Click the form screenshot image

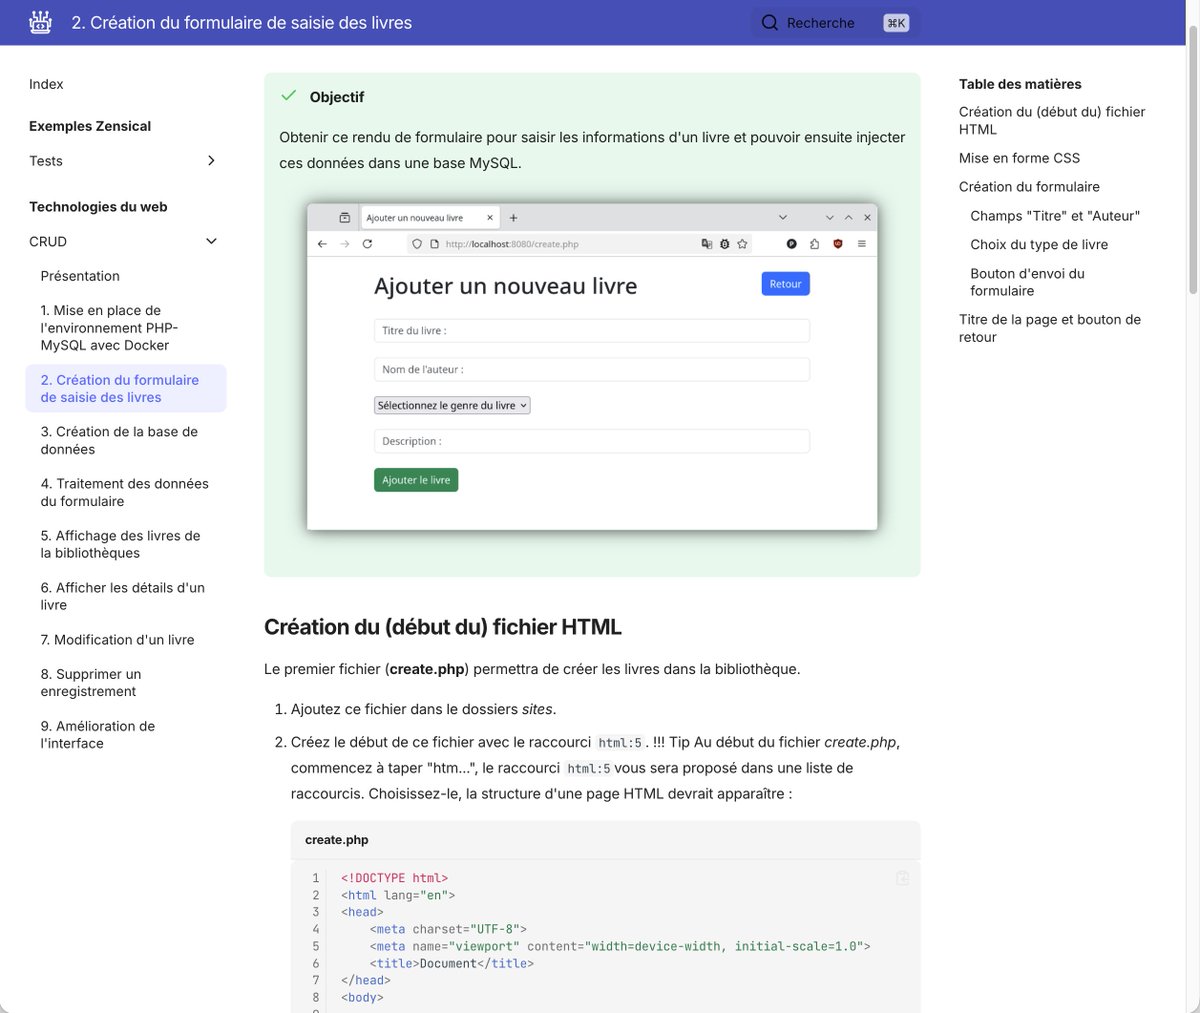[592, 366]
